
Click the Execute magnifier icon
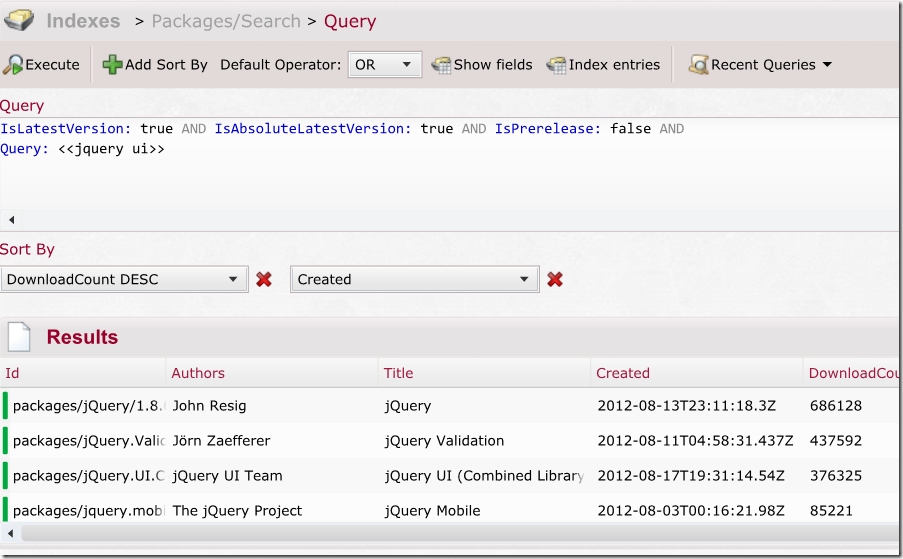[13, 64]
